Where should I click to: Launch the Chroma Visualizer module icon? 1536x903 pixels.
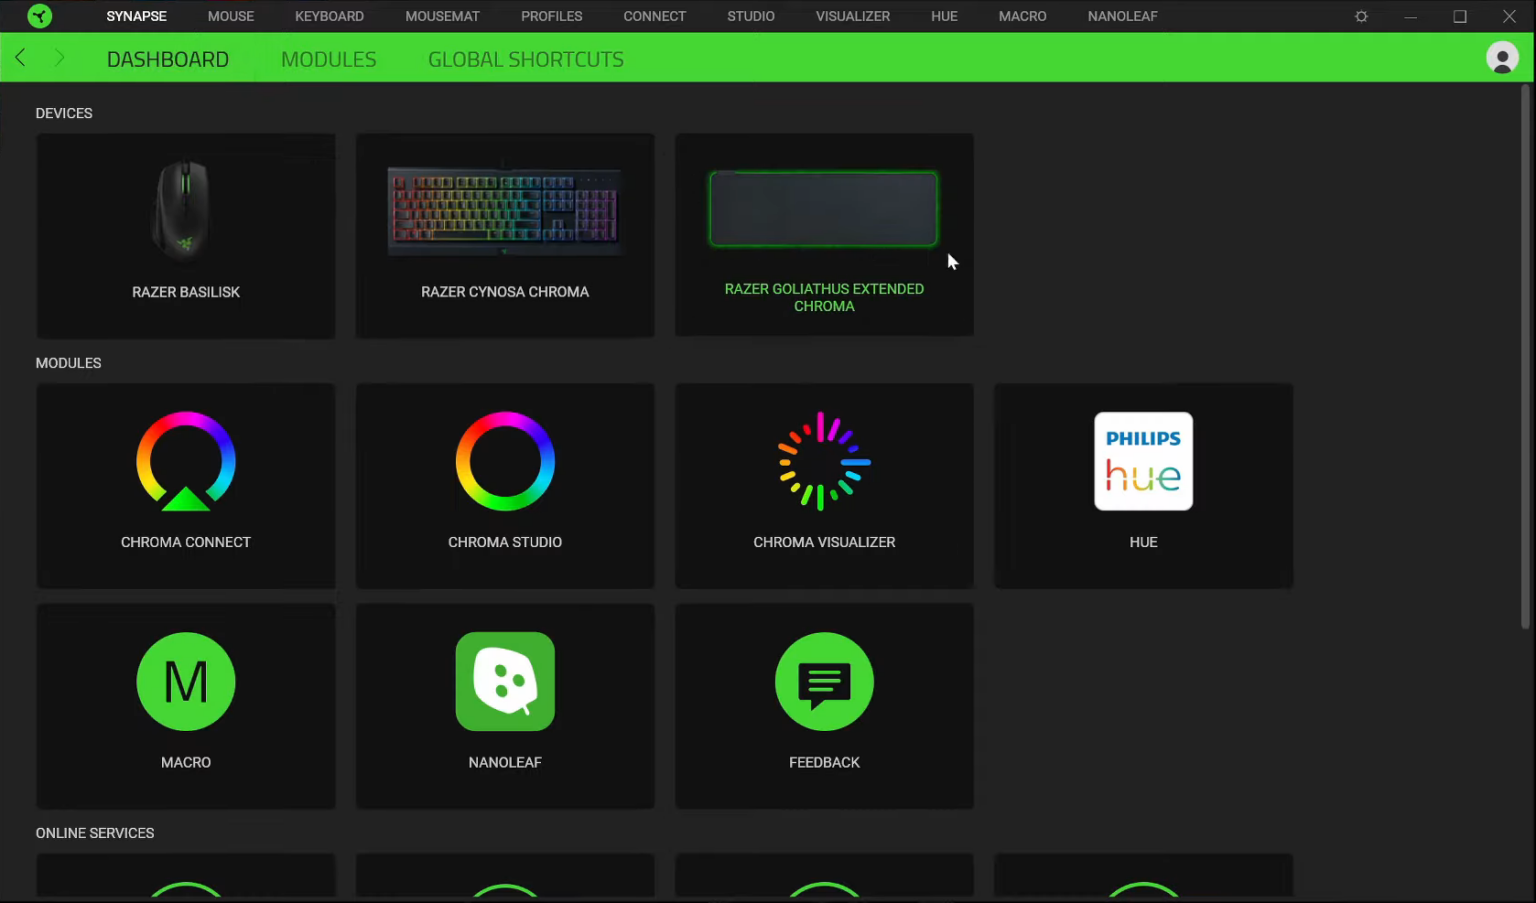824,461
